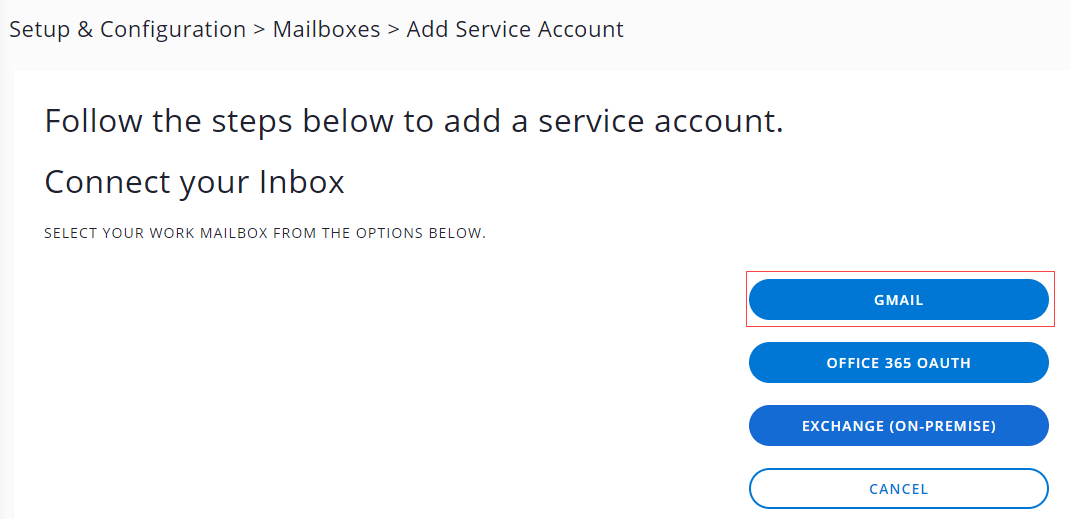Go to Setup & Configuration breadcrumb

point(127,30)
